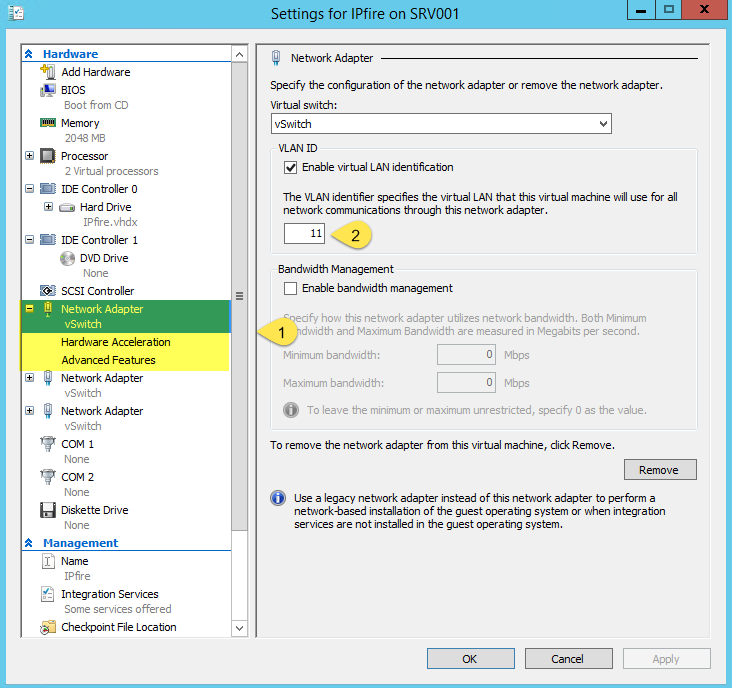Screen dimensions: 732x688
Task: Click the Add Hardware icon
Action: 48,72
